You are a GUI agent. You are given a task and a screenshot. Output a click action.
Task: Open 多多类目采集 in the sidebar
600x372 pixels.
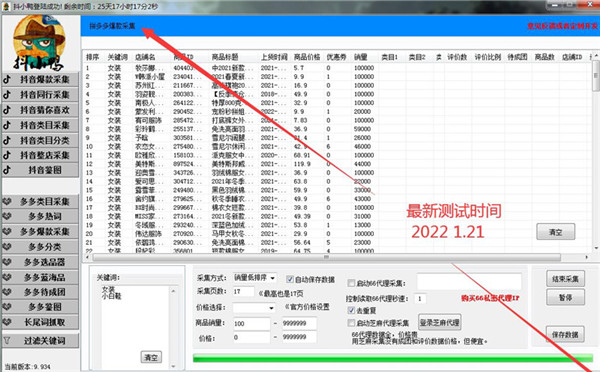[40, 202]
